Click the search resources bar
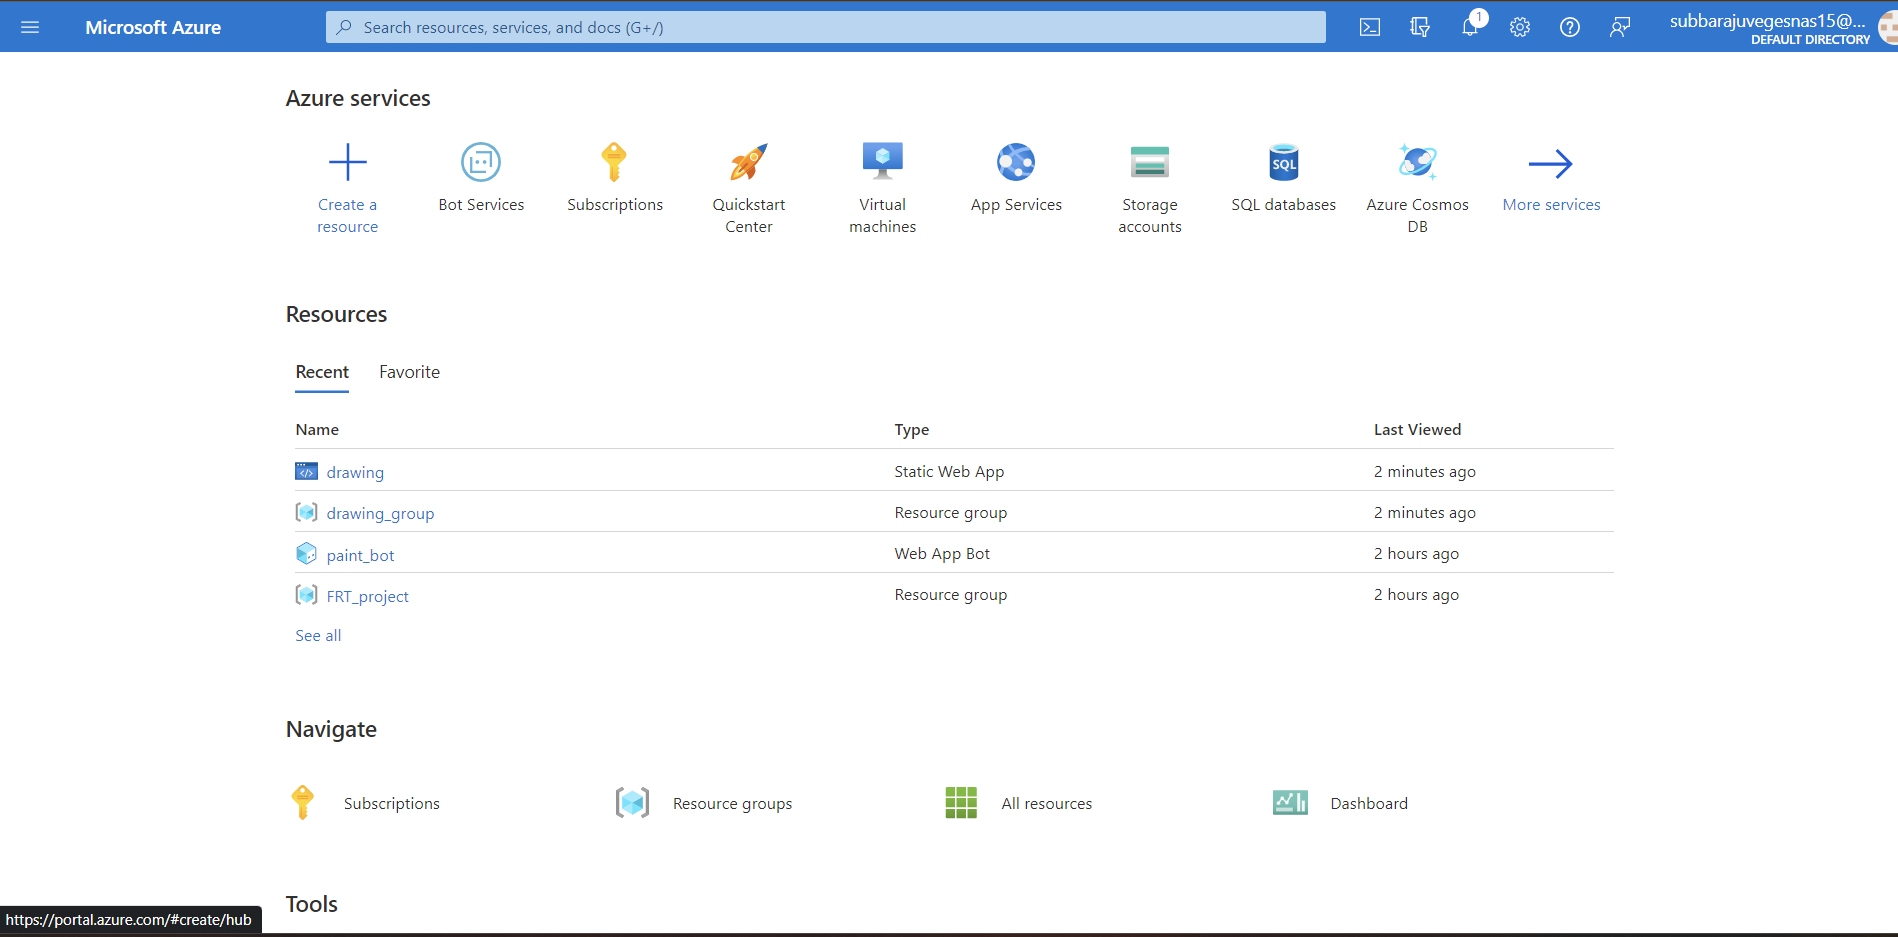Image resolution: width=1898 pixels, height=937 pixels. (x=825, y=27)
